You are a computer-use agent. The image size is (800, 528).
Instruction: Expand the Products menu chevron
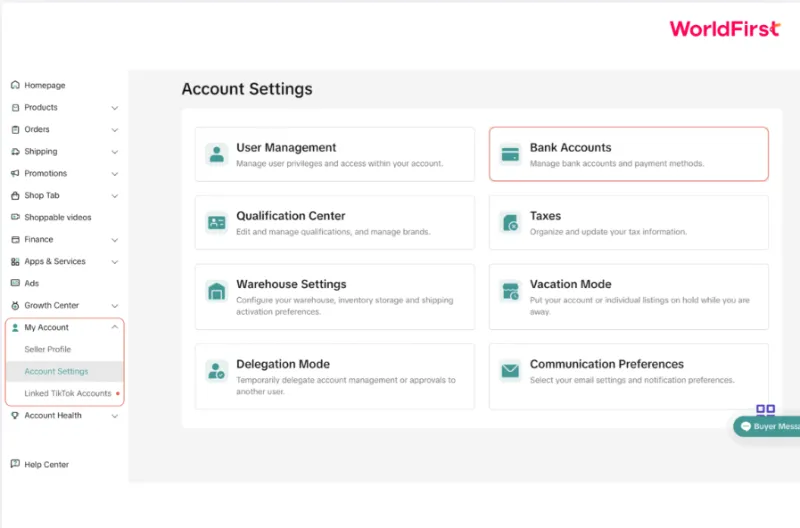(x=115, y=108)
